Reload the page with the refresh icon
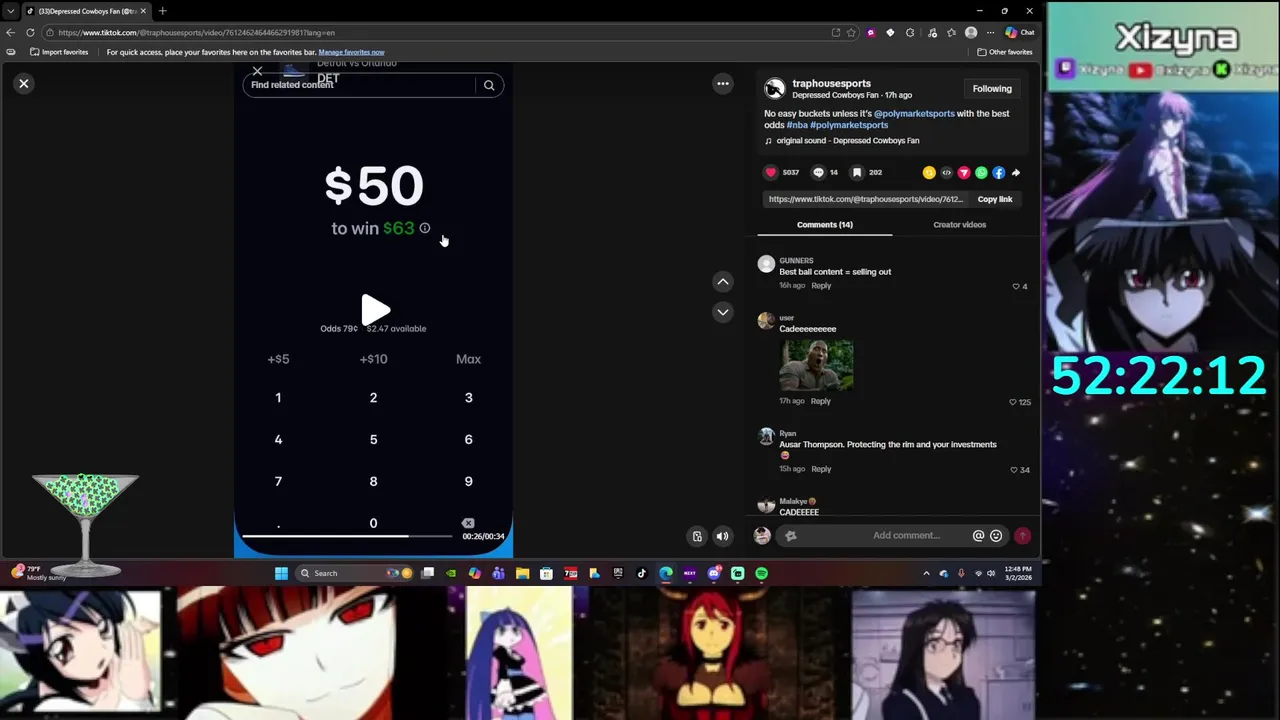Screen dimensions: 1280x720 [30, 32]
